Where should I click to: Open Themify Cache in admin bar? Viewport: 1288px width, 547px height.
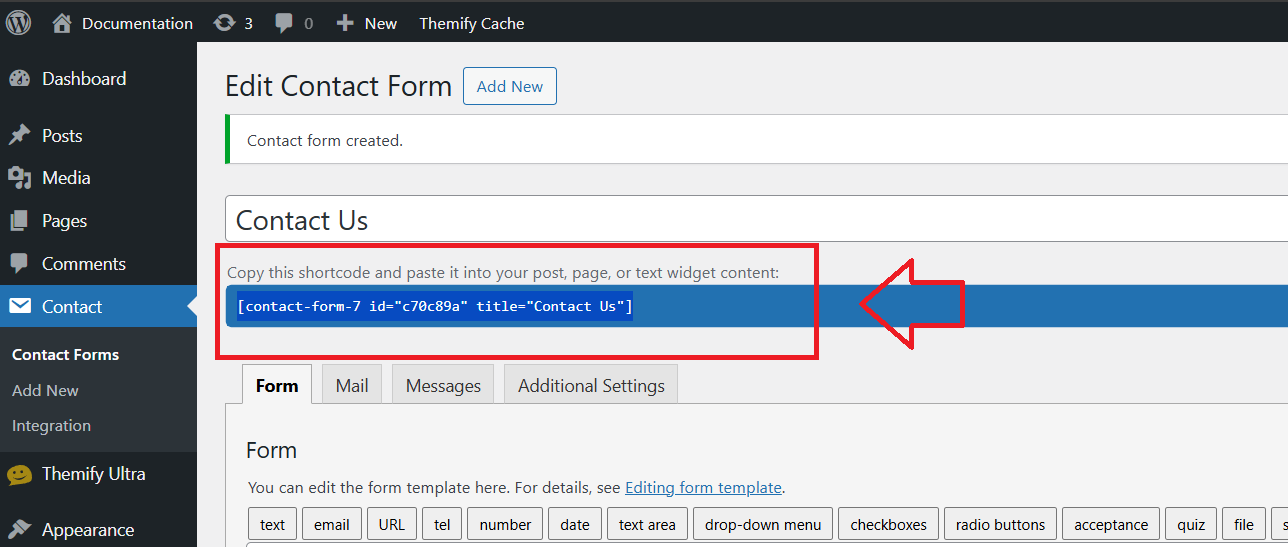click(x=471, y=23)
